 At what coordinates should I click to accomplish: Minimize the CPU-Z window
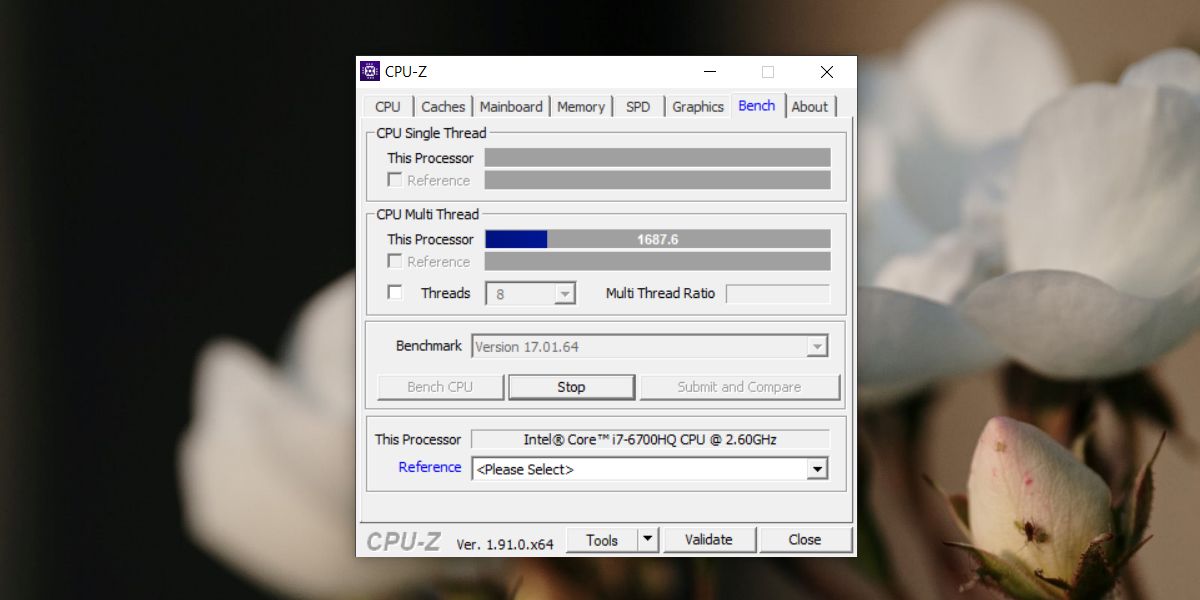[710, 72]
